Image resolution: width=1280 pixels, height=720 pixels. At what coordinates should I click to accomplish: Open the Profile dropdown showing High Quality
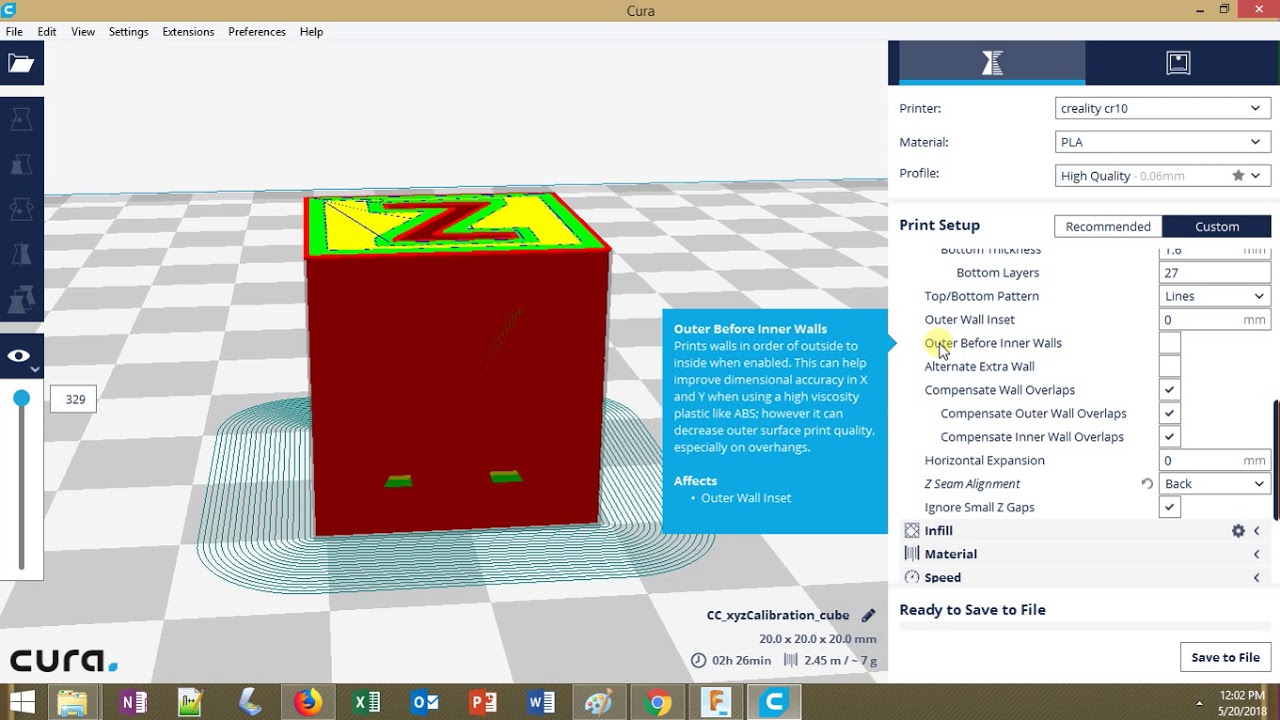click(1163, 176)
